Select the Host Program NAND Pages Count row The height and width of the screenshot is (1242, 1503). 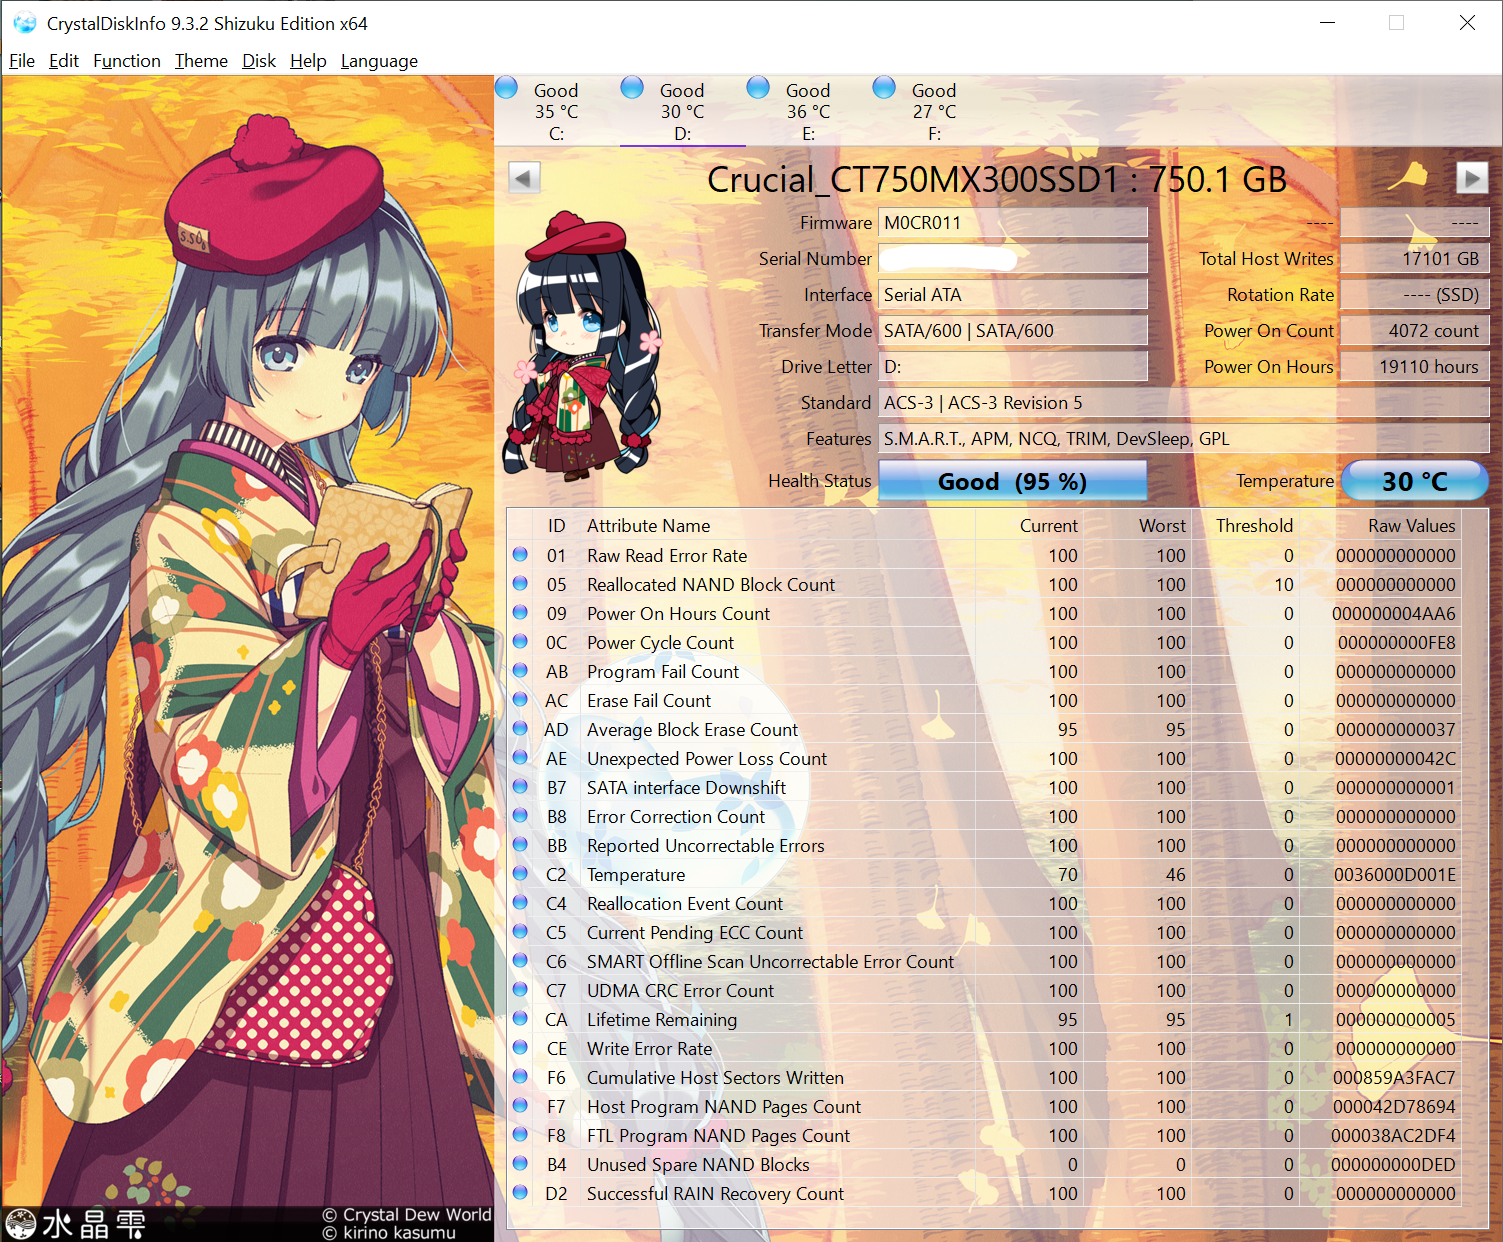(x=984, y=1106)
